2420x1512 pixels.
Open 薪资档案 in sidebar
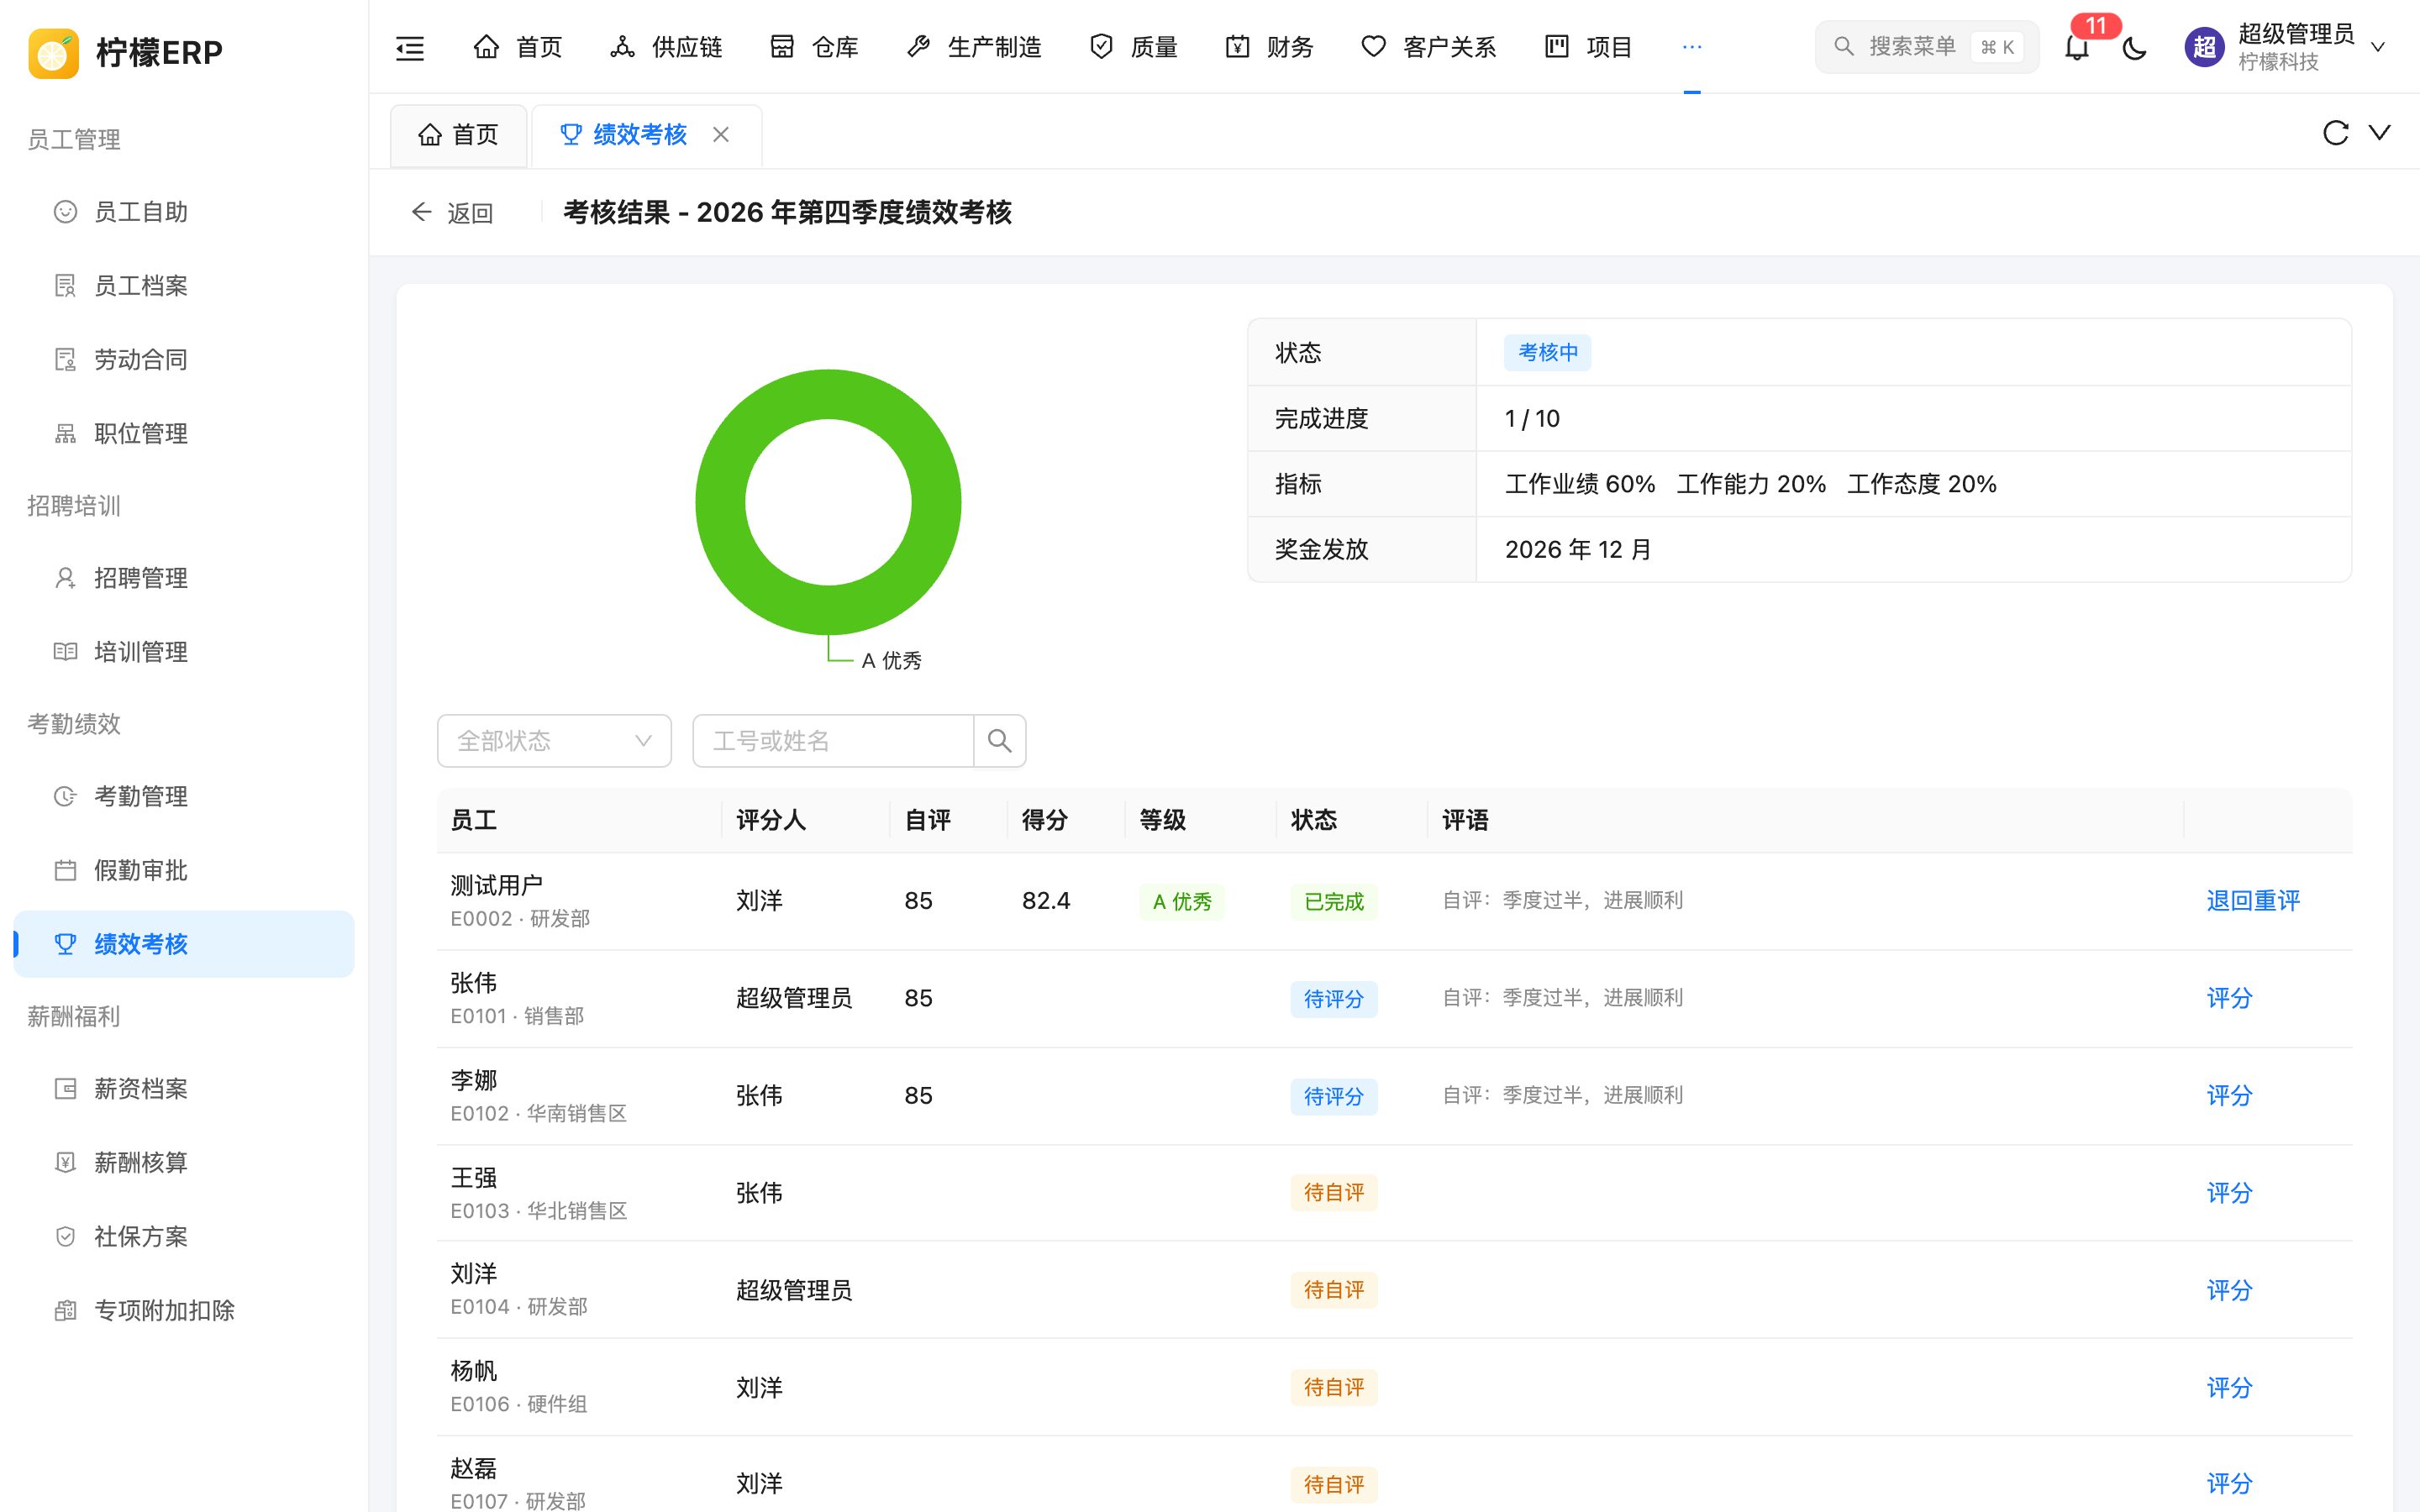click(x=184, y=1089)
